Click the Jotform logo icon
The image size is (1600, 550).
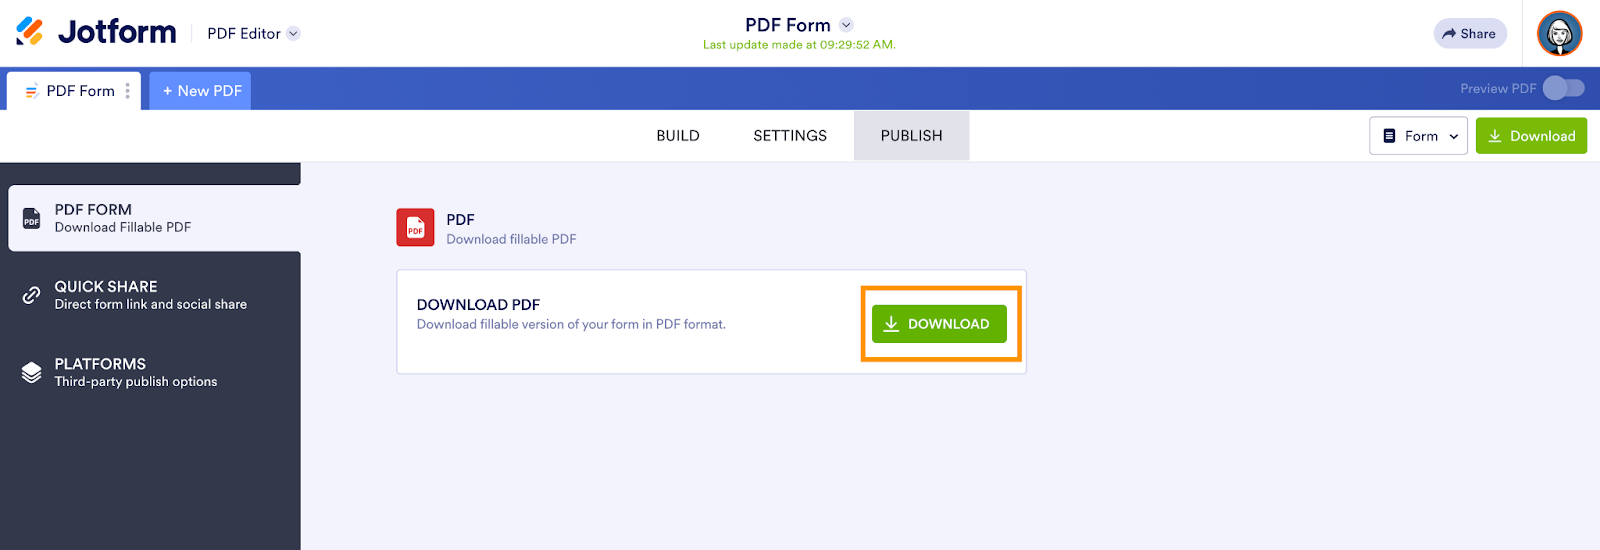coord(30,32)
